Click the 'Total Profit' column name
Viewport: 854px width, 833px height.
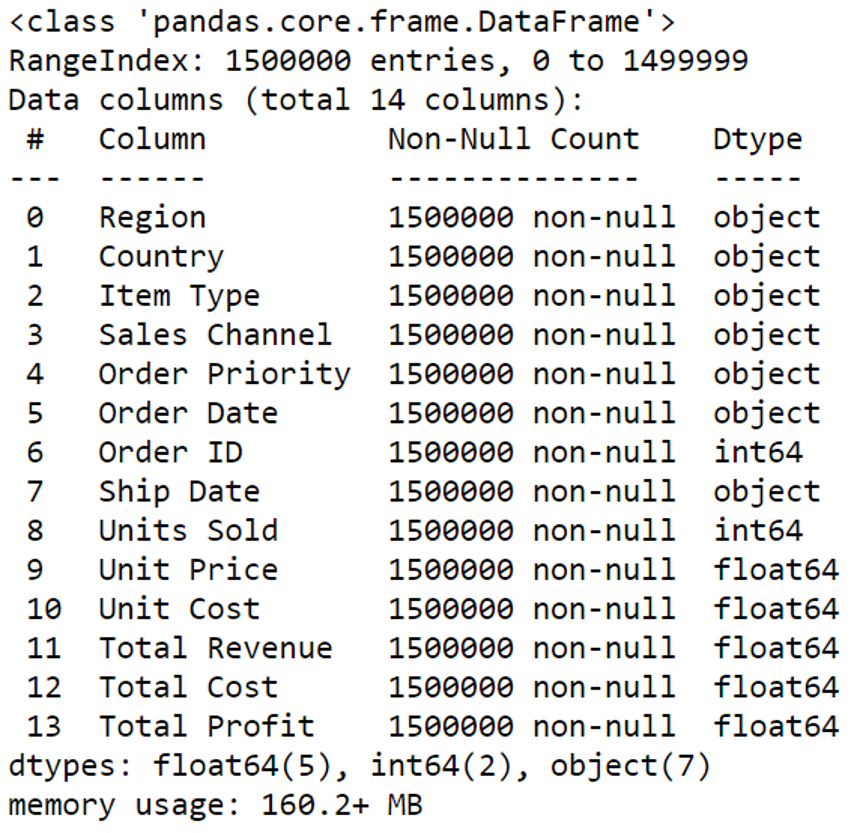click(206, 727)
